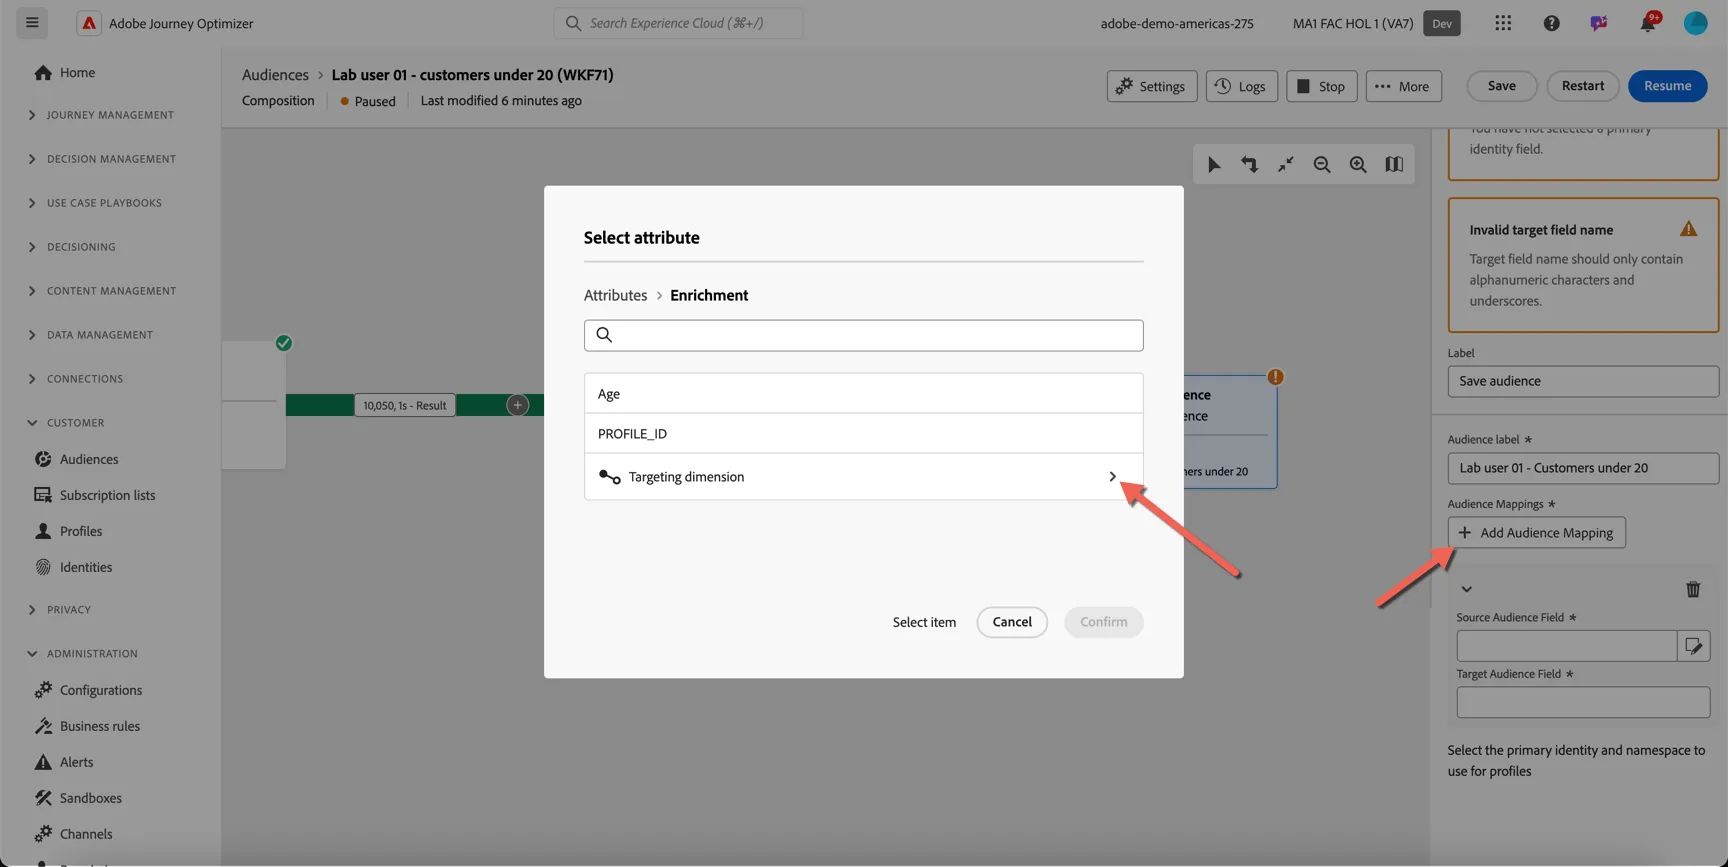1728x867 pixels.
Task: Go to Profiles in the sidebar
Action: pos(80,531)
